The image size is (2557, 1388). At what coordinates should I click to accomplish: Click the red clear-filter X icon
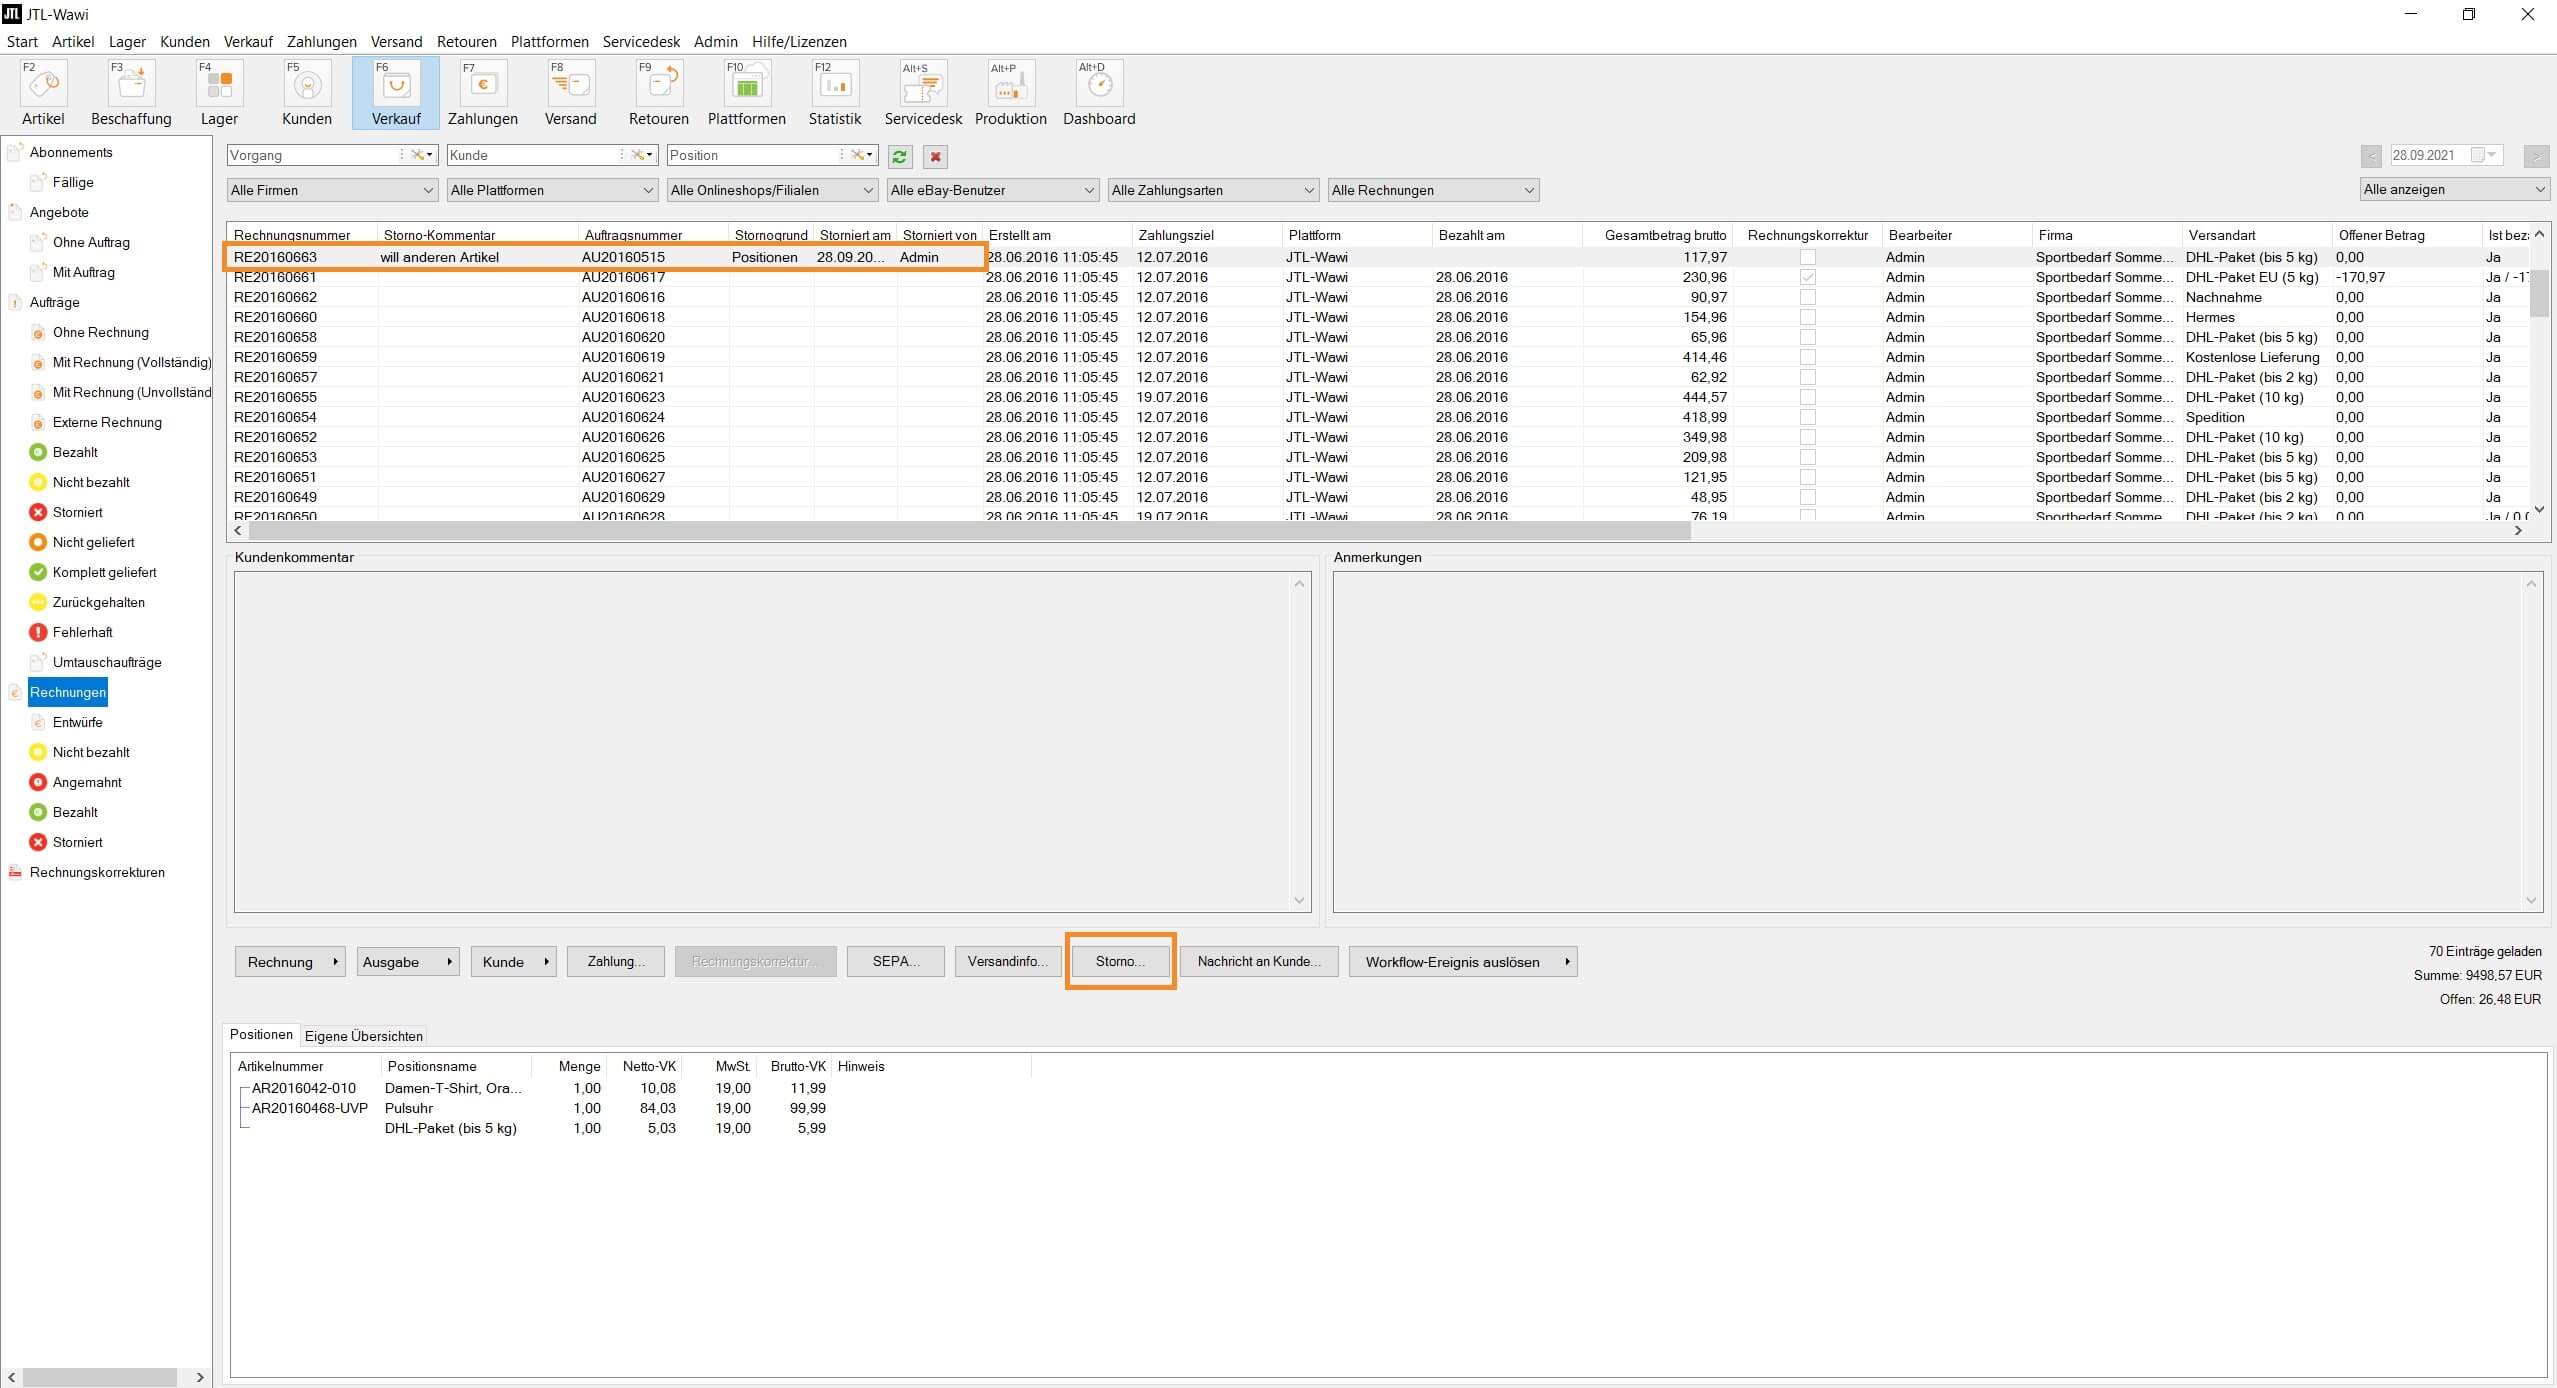935,157
